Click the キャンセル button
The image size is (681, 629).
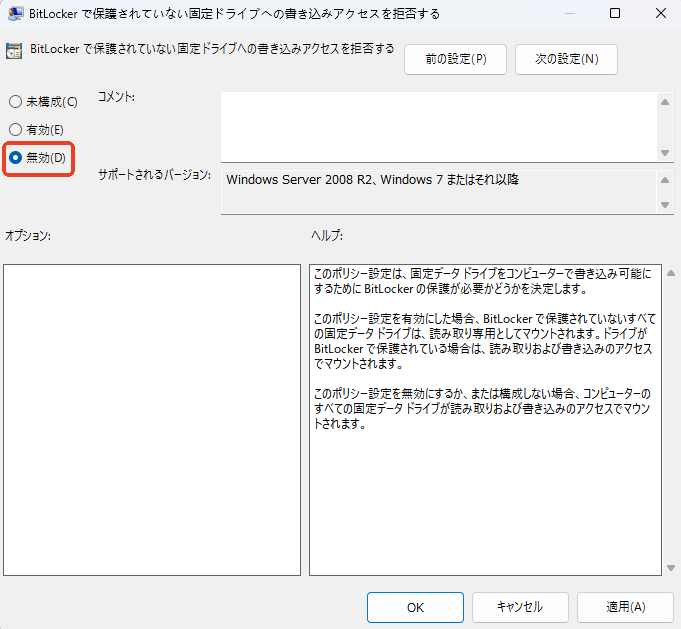click(520, 607)
